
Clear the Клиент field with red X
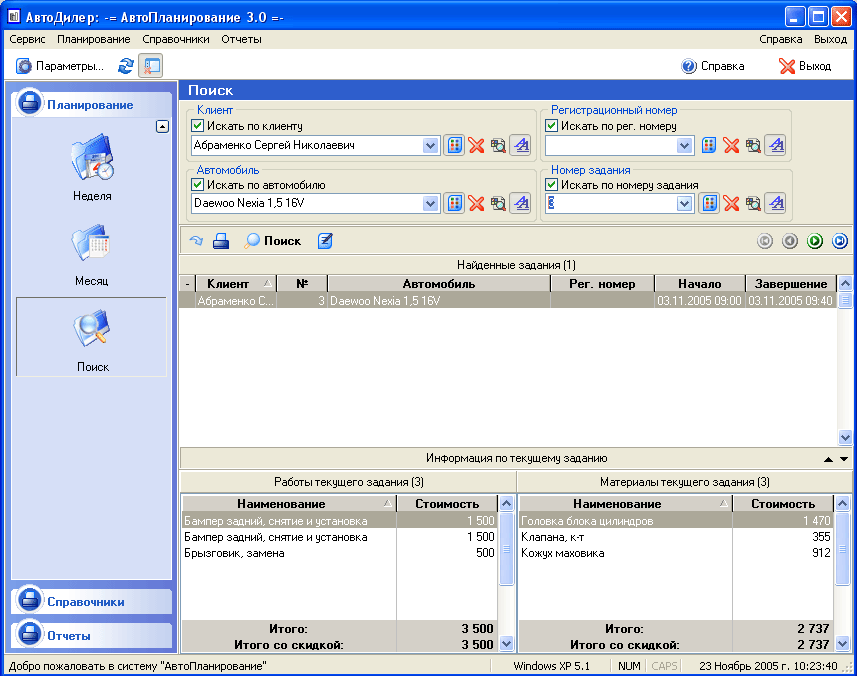click(x=476, y=146)
